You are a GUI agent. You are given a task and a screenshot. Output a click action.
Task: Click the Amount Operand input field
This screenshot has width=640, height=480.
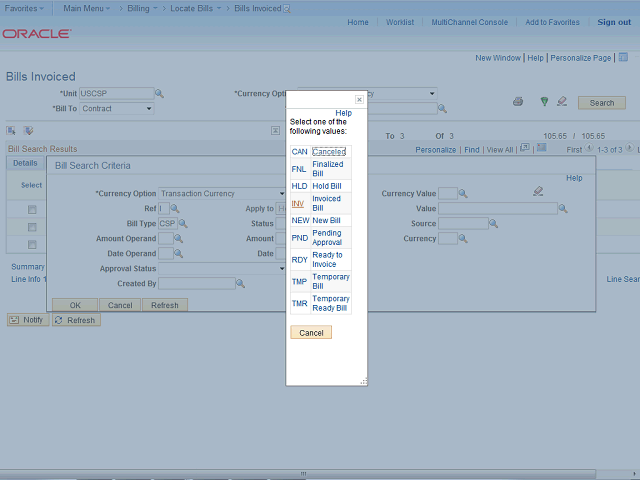pos(165,239)
